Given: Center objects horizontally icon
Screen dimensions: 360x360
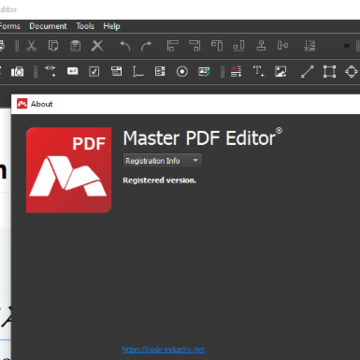Looking at the screenshot, I should coord(261,46).
